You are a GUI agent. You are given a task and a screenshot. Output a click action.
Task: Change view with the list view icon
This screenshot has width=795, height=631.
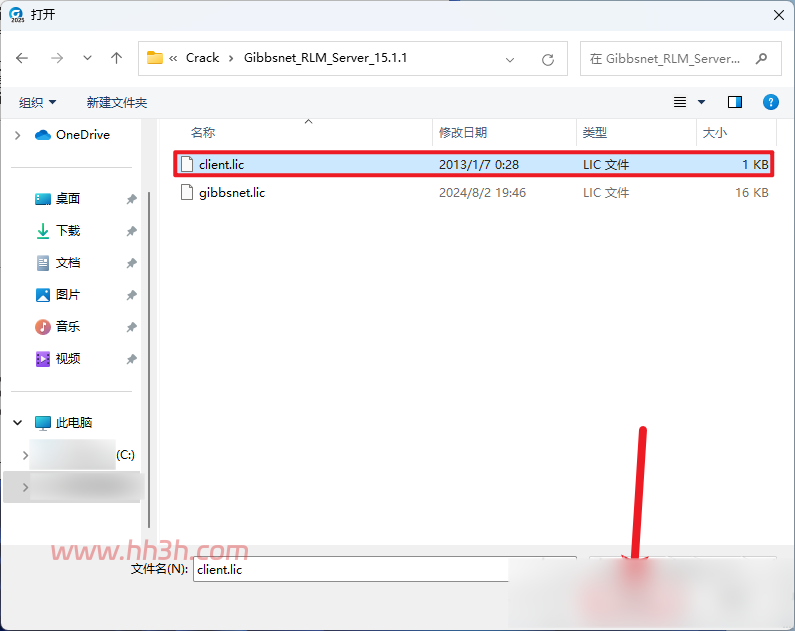click(x=680, y=102)
